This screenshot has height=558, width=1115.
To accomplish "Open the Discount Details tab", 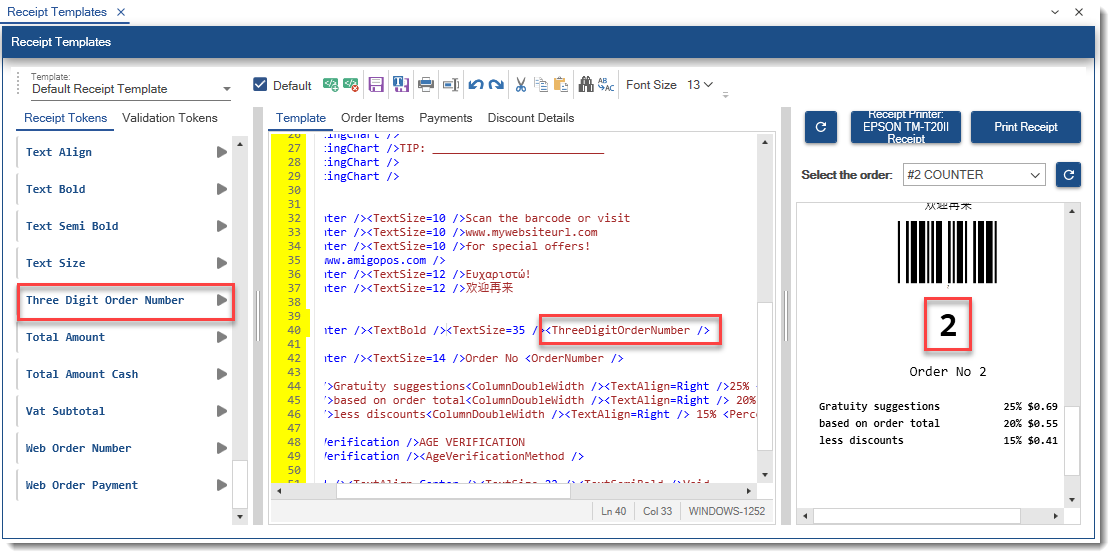I will point(530,118).
